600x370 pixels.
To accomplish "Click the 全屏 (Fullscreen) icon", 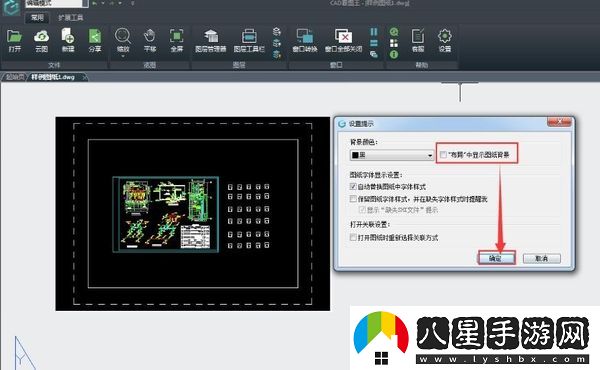I will click(176, 36).
